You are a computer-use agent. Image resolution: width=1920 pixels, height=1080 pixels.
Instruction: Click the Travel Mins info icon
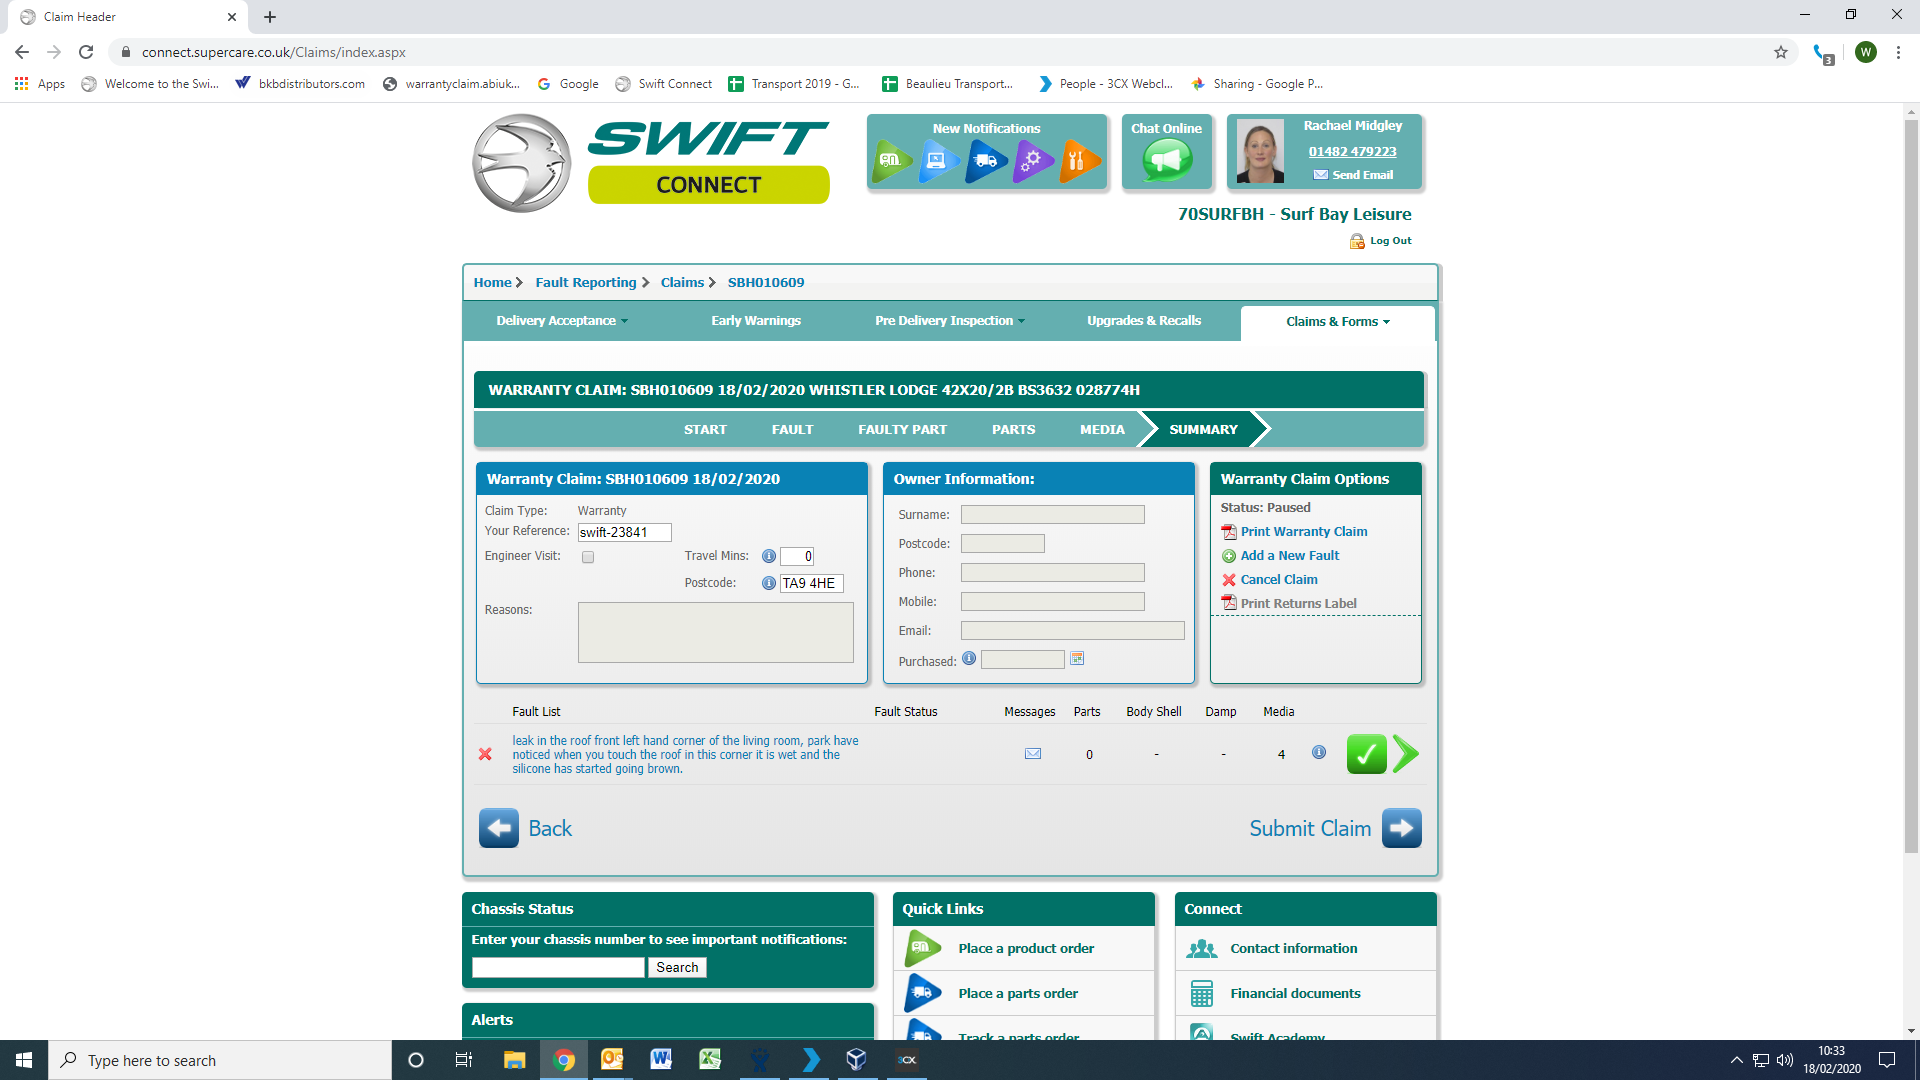coord(768,556)
